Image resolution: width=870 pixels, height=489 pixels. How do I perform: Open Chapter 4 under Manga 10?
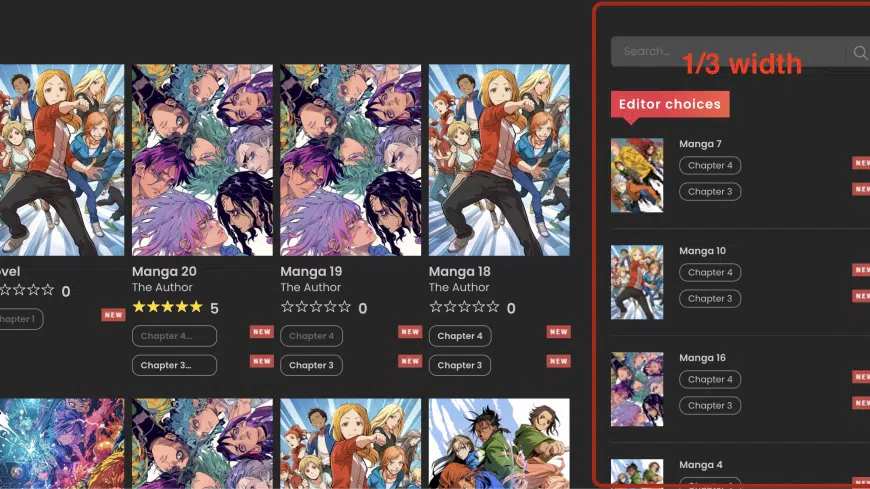(x=710, y=273)
